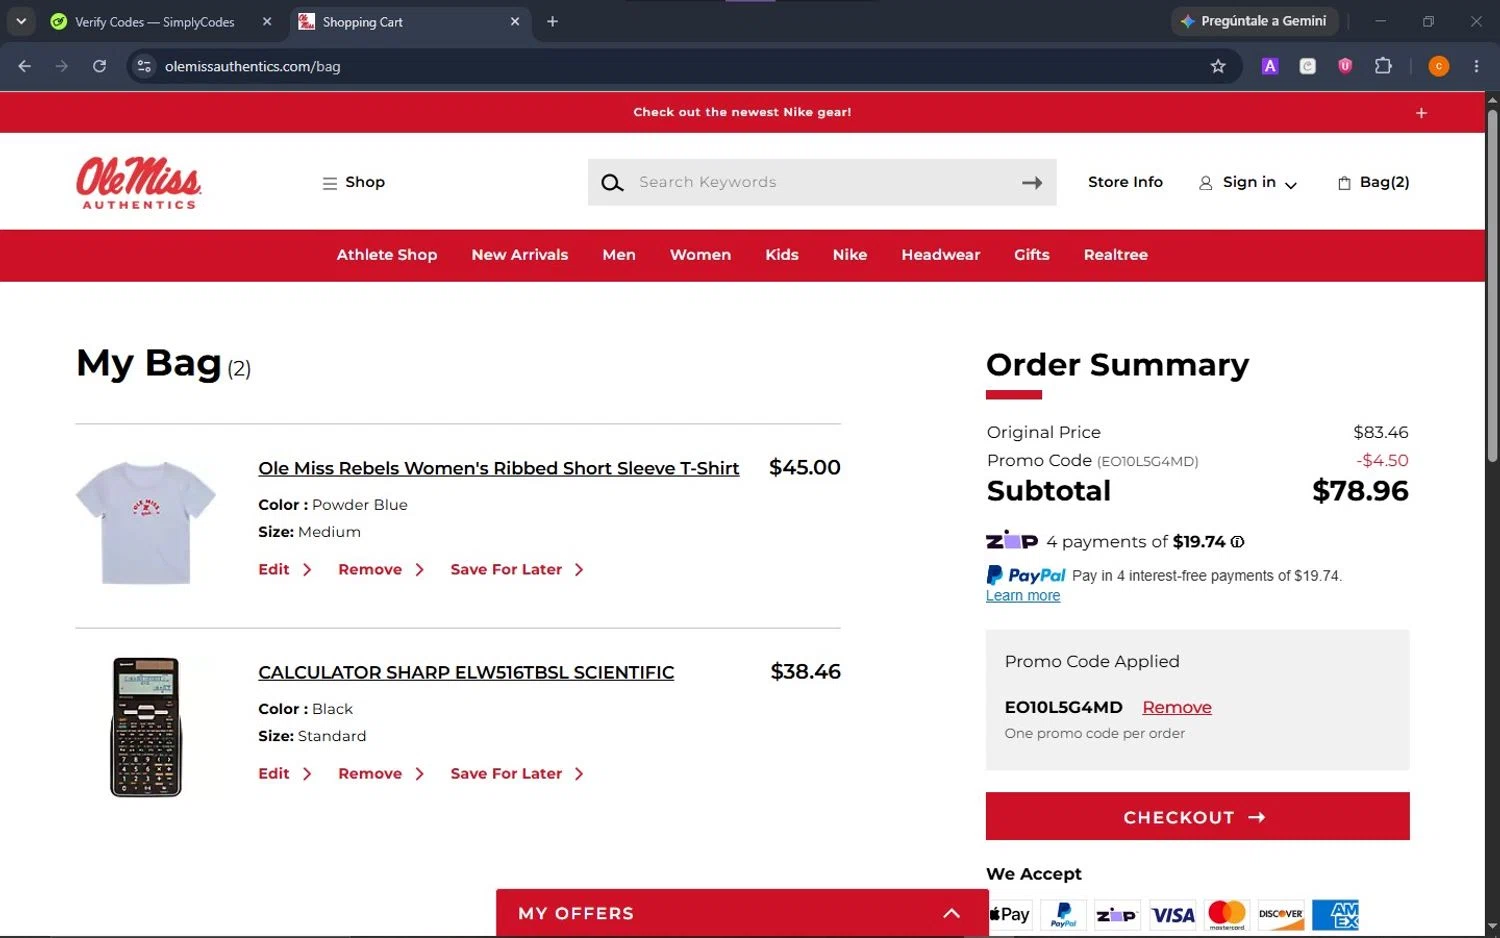
Task: Open the Chrome profile avatar
Action: click(1439, 66)
